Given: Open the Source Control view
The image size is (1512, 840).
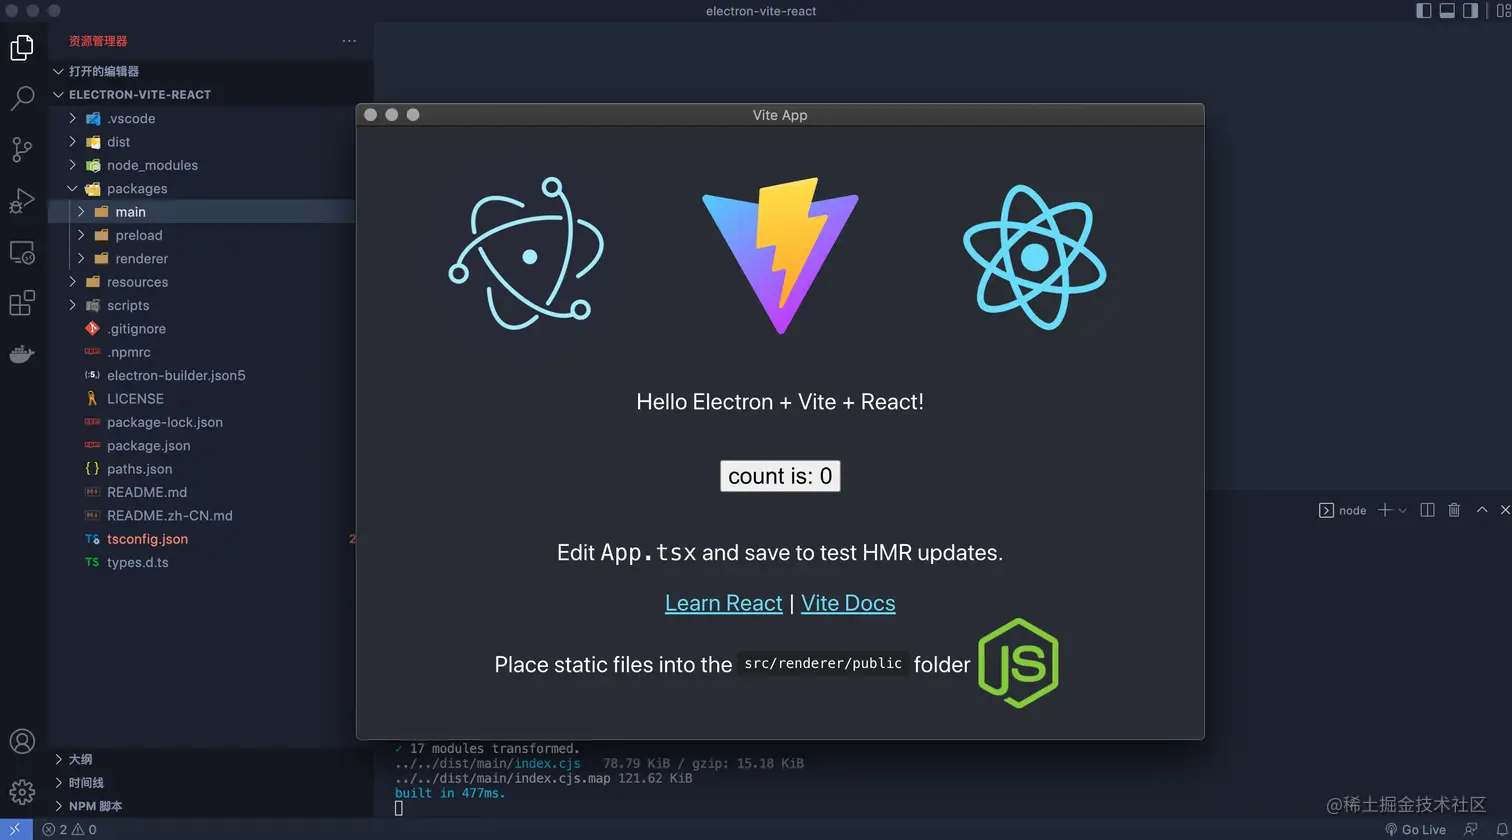Looking at the screenshot, I should point(22,150).
